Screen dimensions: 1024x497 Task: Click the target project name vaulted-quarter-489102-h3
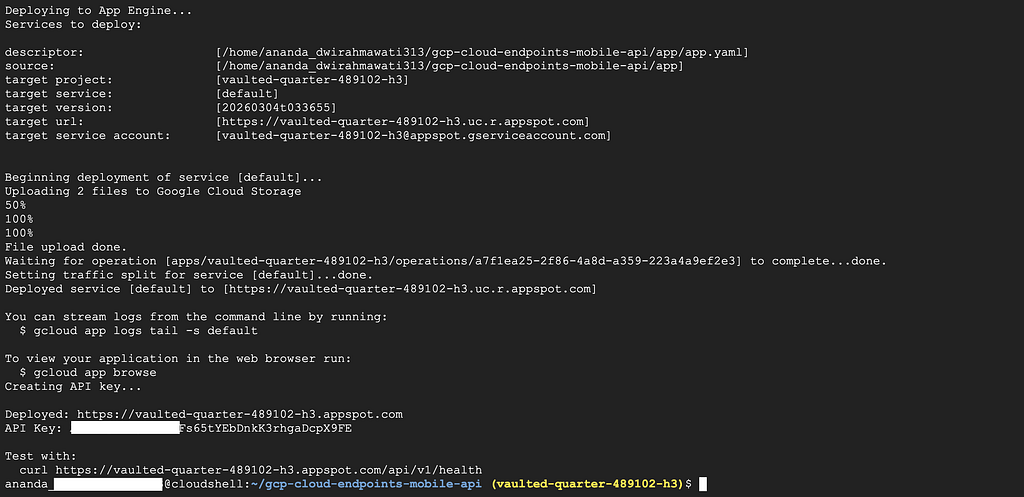(316, 80)
